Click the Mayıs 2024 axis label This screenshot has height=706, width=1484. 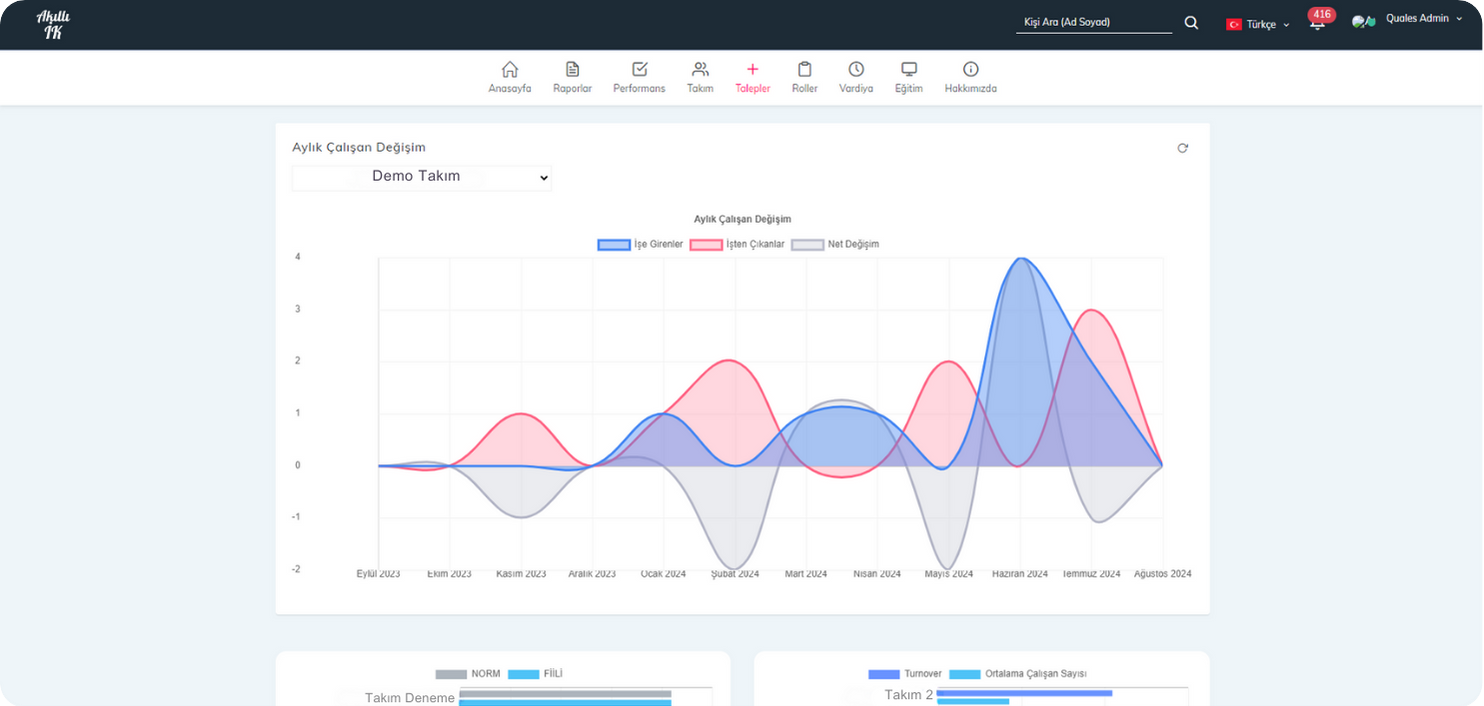[x=949, y=574]
